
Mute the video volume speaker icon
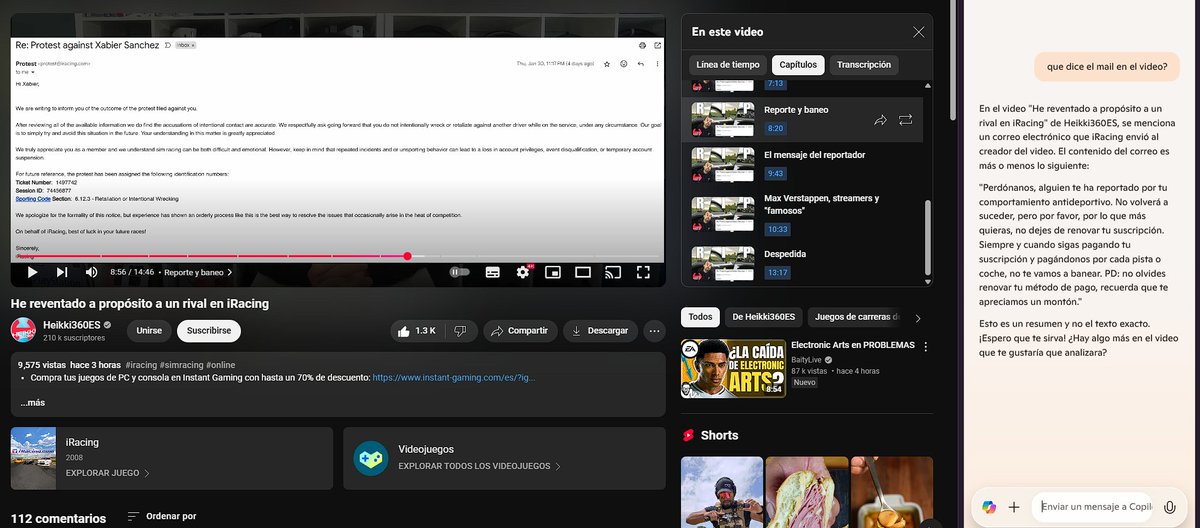point(92,272)
